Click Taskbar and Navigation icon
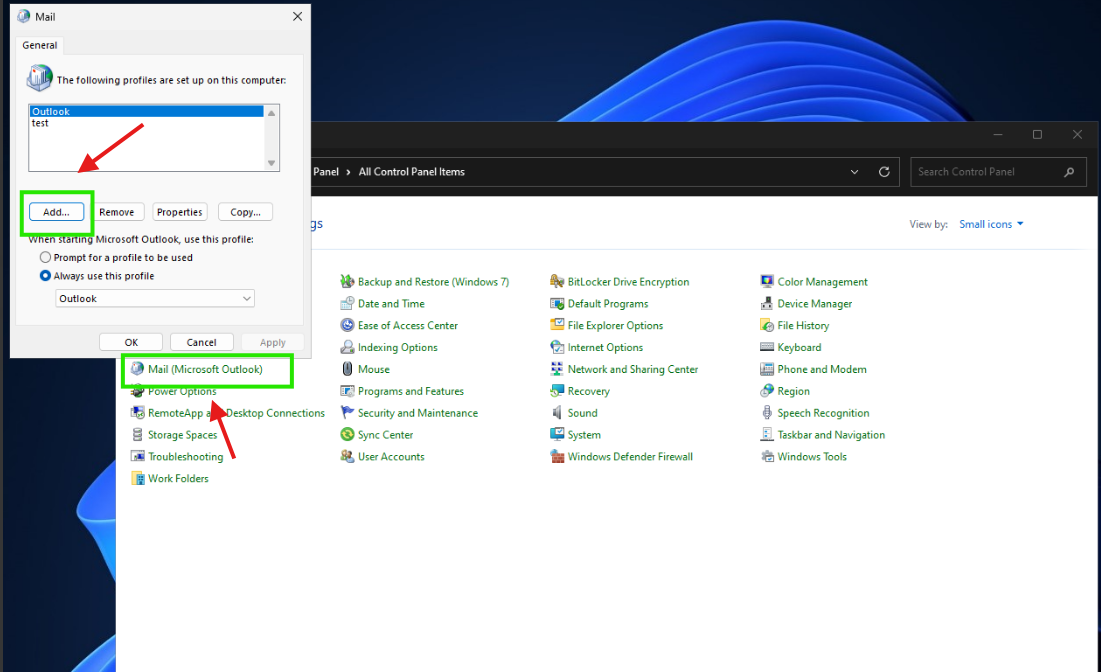 [767, 435]
